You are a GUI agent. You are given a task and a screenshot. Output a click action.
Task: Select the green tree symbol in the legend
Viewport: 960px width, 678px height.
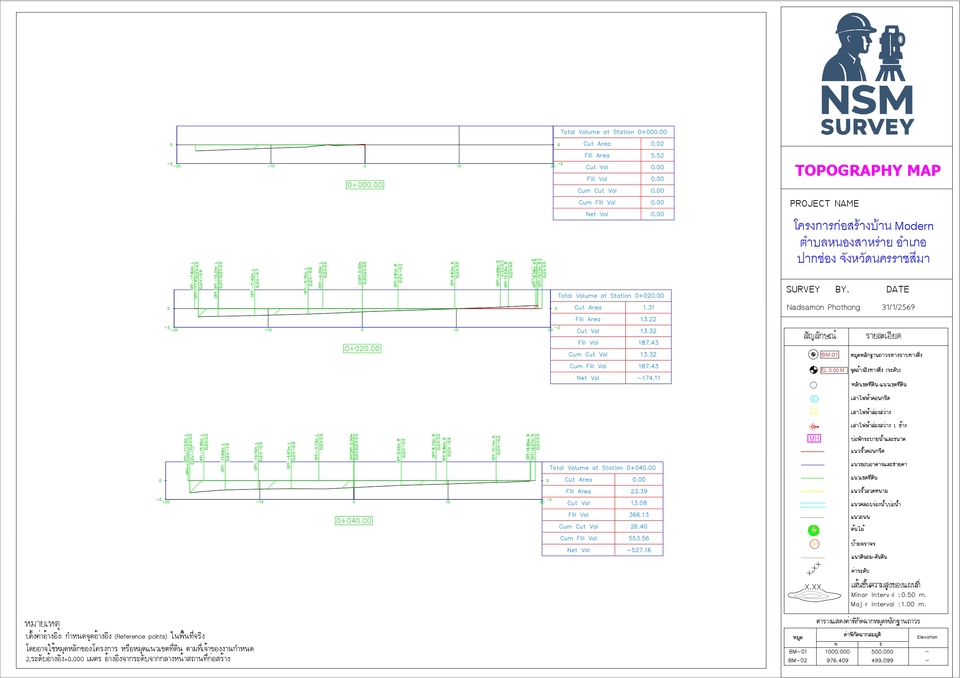click(x=813, y=530)
